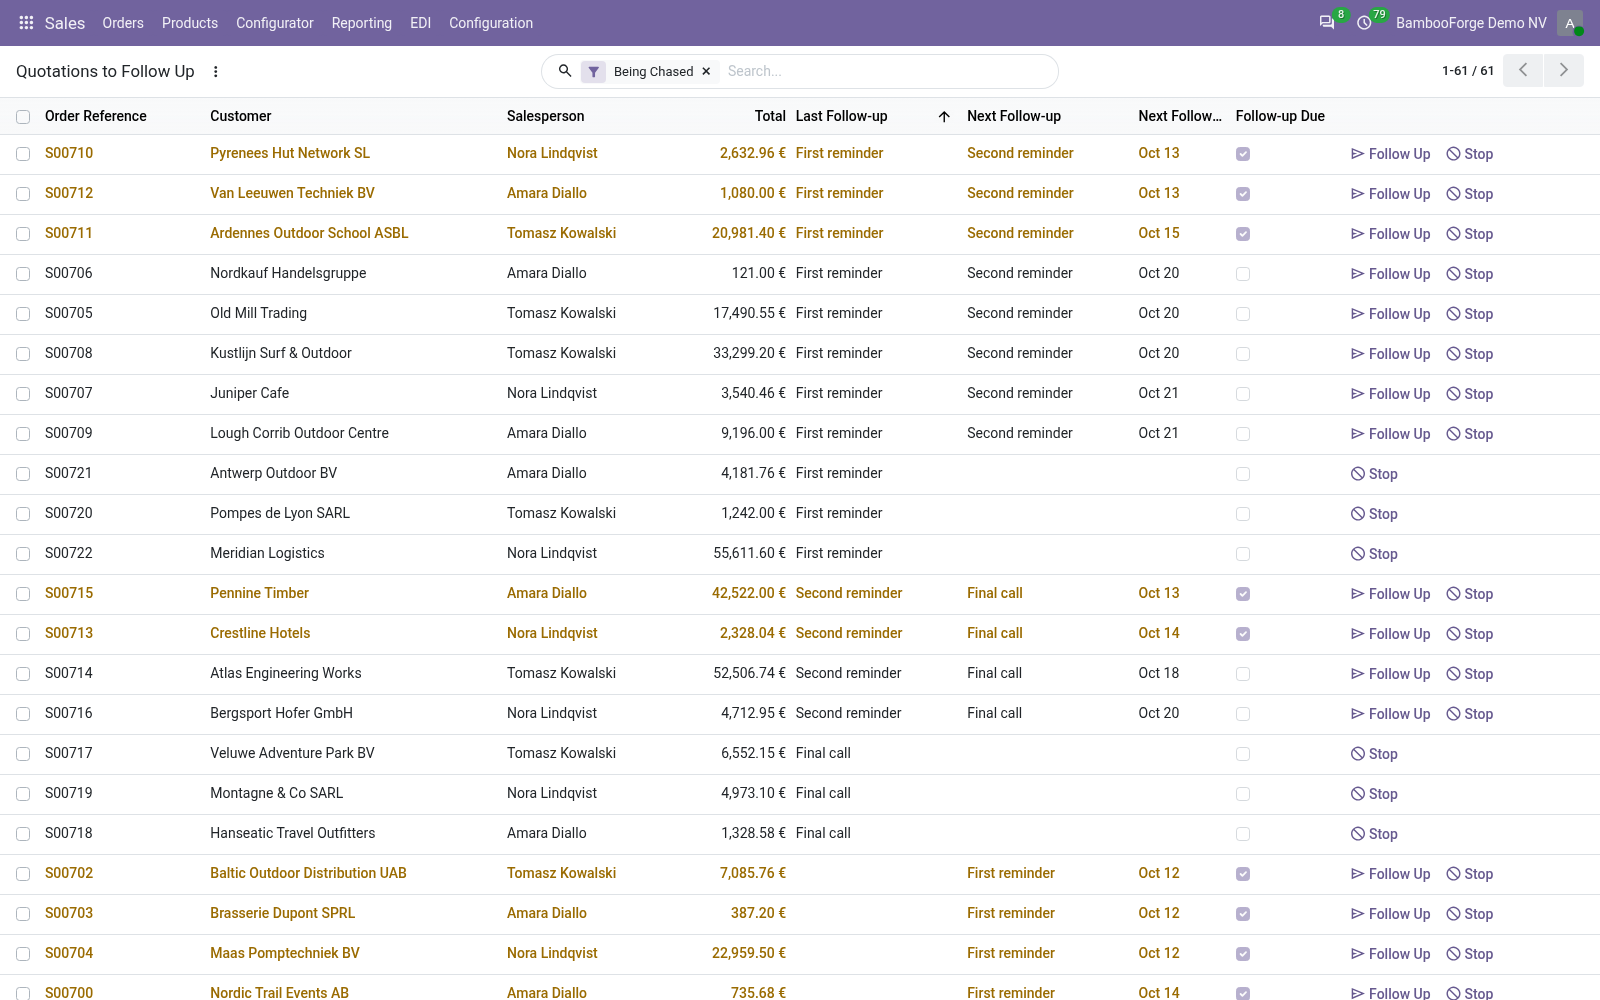Select row checkbox for S00715

pyautogui.click(x=23, y=594)
